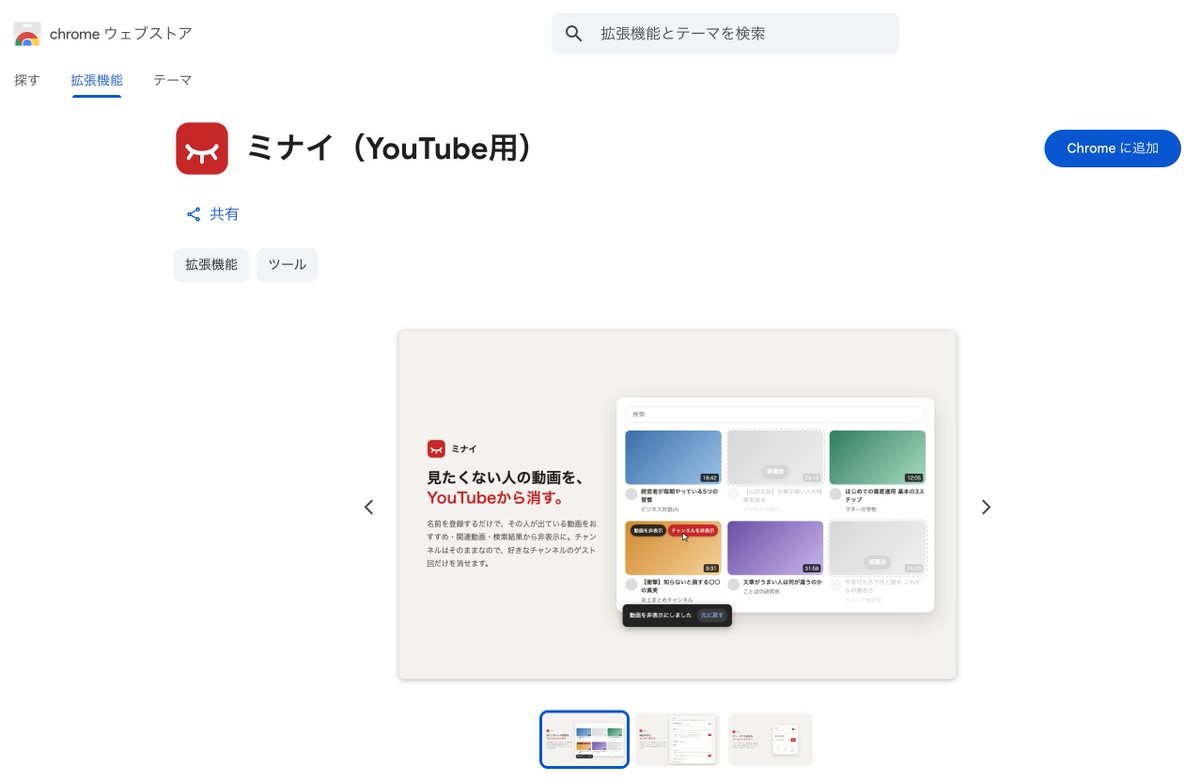The image size is (1200, 782).
Task: Open the テーマ tab
Action: click(172, 80)
